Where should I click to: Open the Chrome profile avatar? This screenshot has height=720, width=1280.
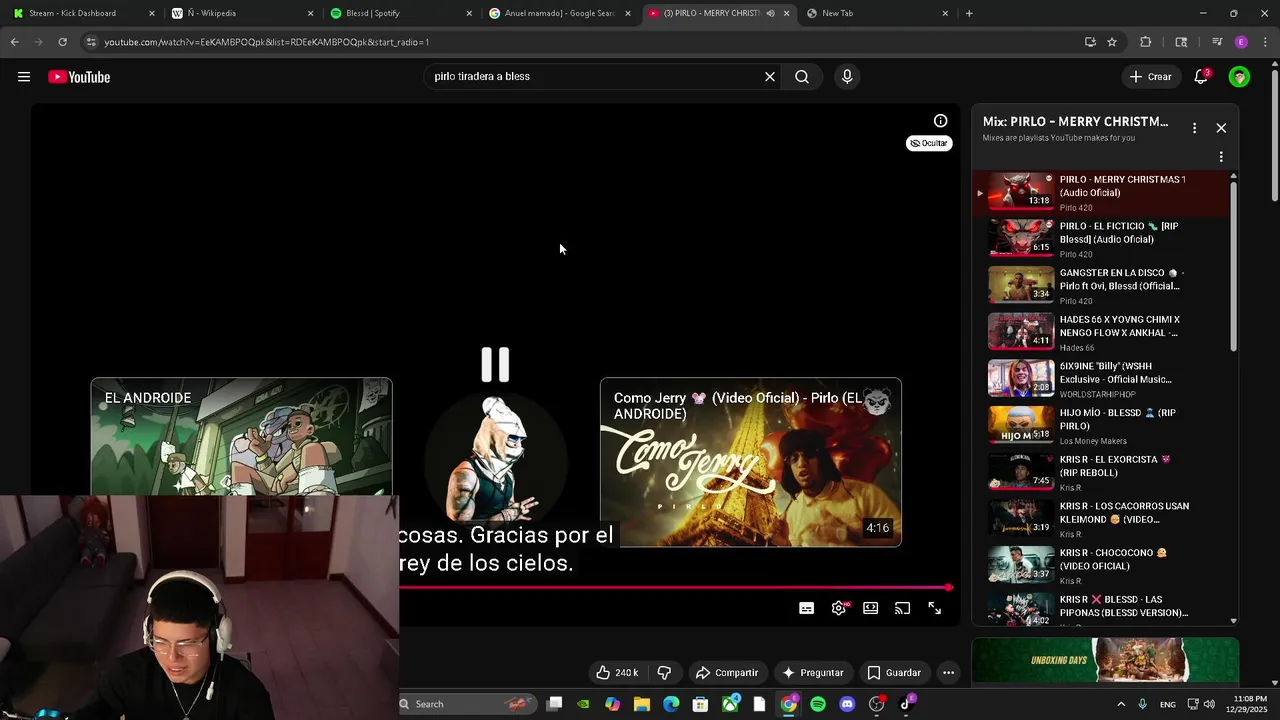tap(1241, 42)
